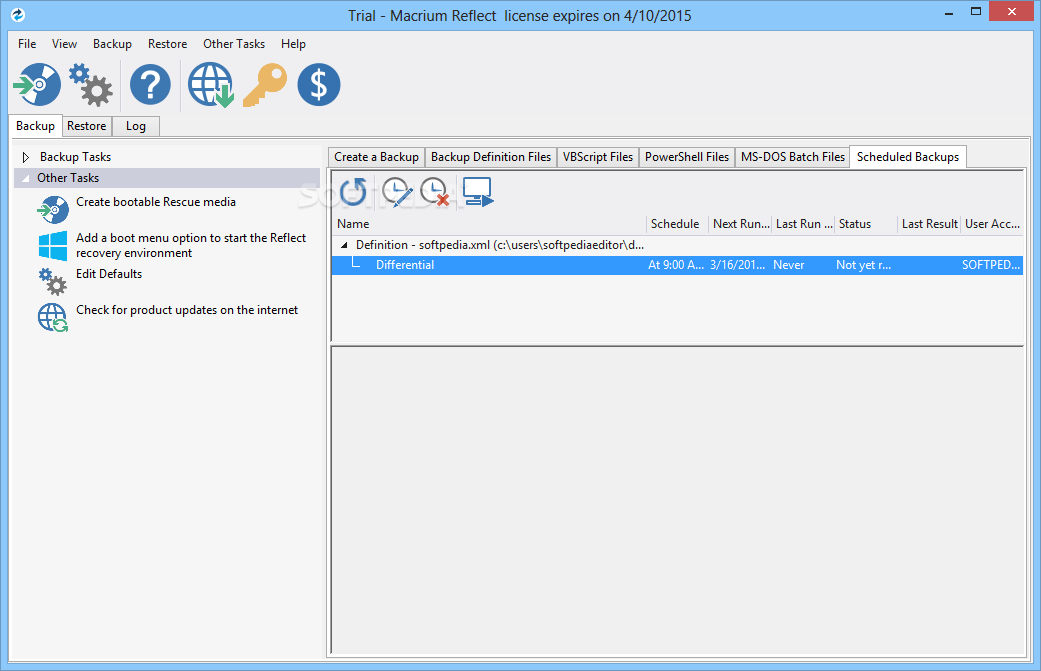This screenshot has height=671, width=1041.
Task: Open the Other Tasks menu
Action: pos(234,44)
